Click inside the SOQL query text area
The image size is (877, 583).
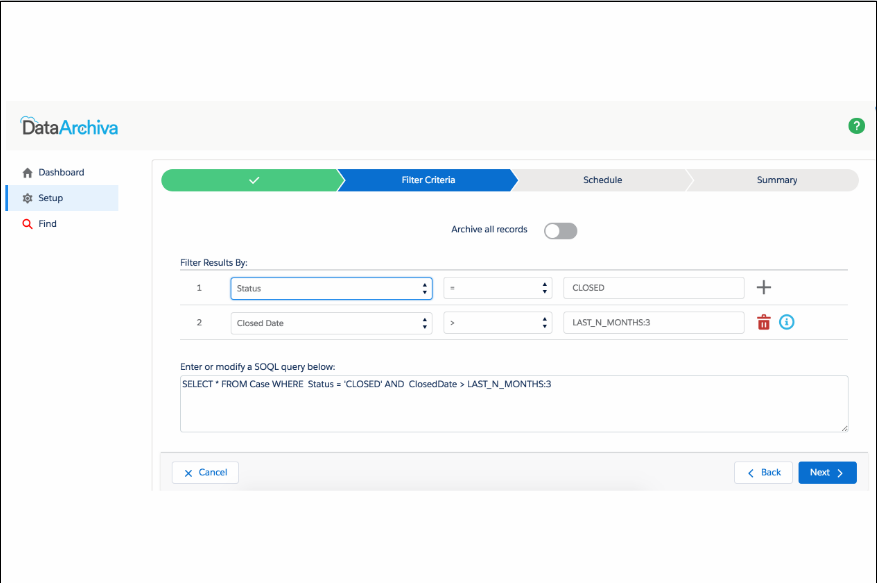click(514, 404)
